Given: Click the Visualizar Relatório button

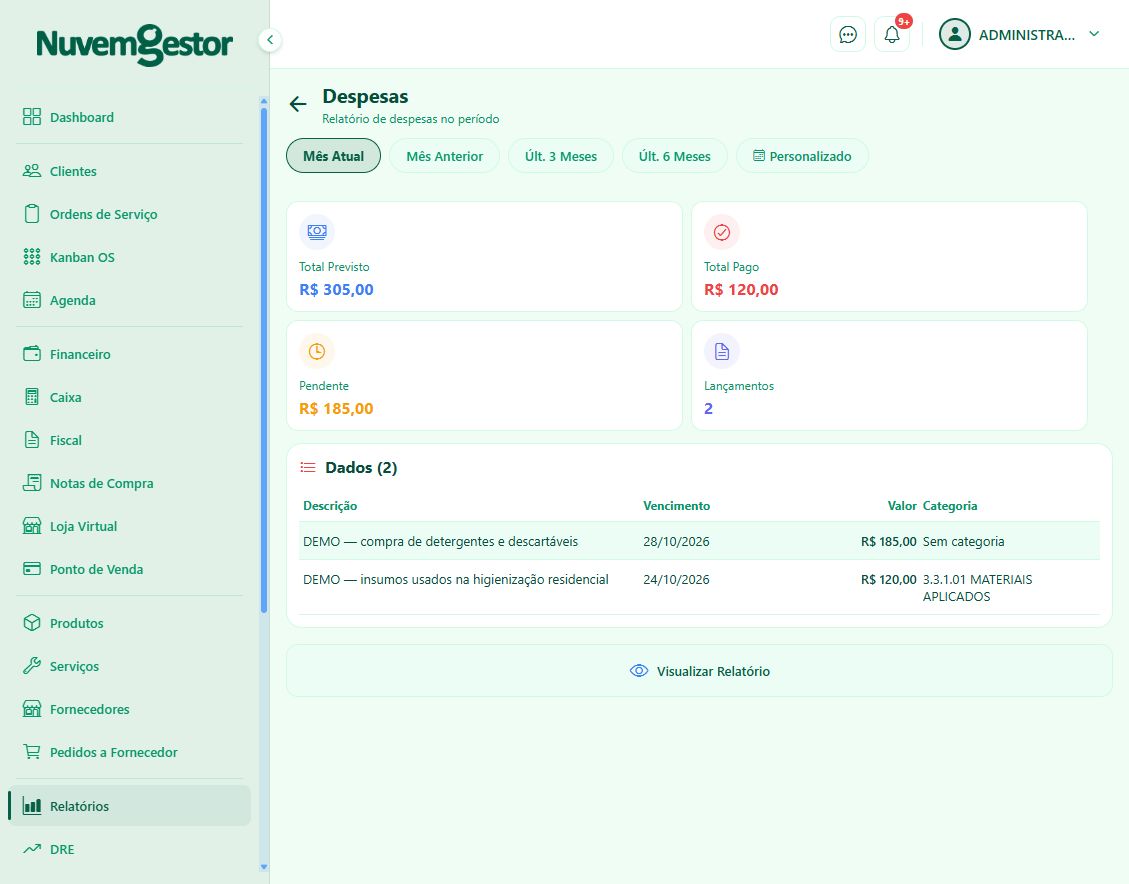Looking at the screenshot, I should [699, 671].
